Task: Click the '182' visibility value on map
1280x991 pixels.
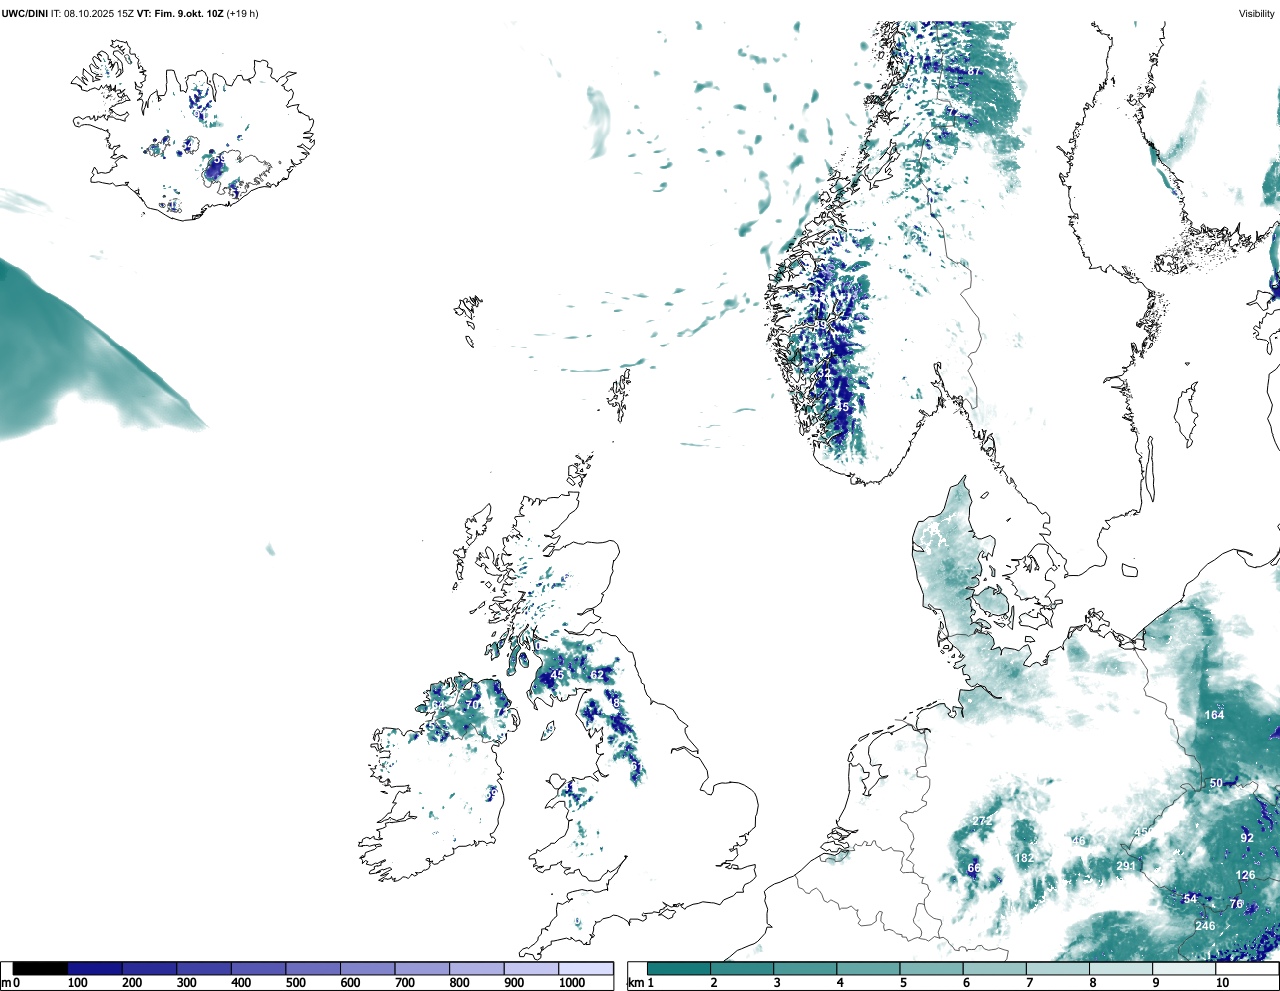Action: [x=1024, y=858]
